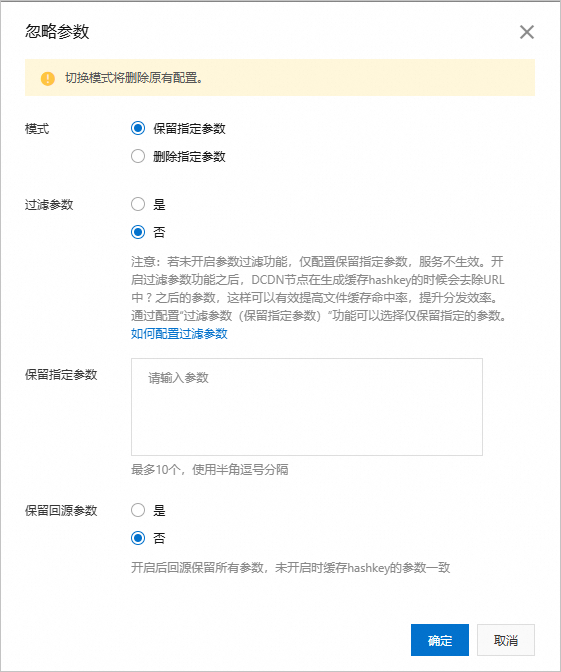Click the 过滤参数 field label on the left

pos(49,205)
